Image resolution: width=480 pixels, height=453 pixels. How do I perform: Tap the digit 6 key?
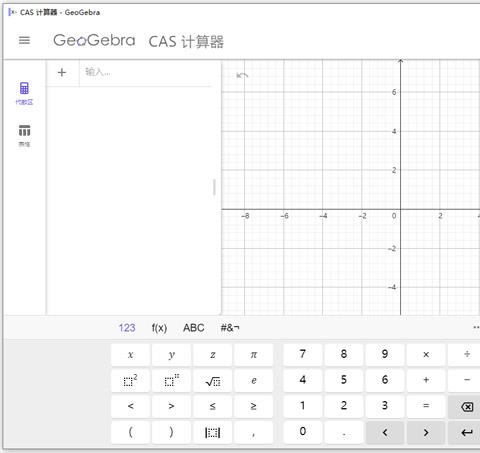(385, 380)
